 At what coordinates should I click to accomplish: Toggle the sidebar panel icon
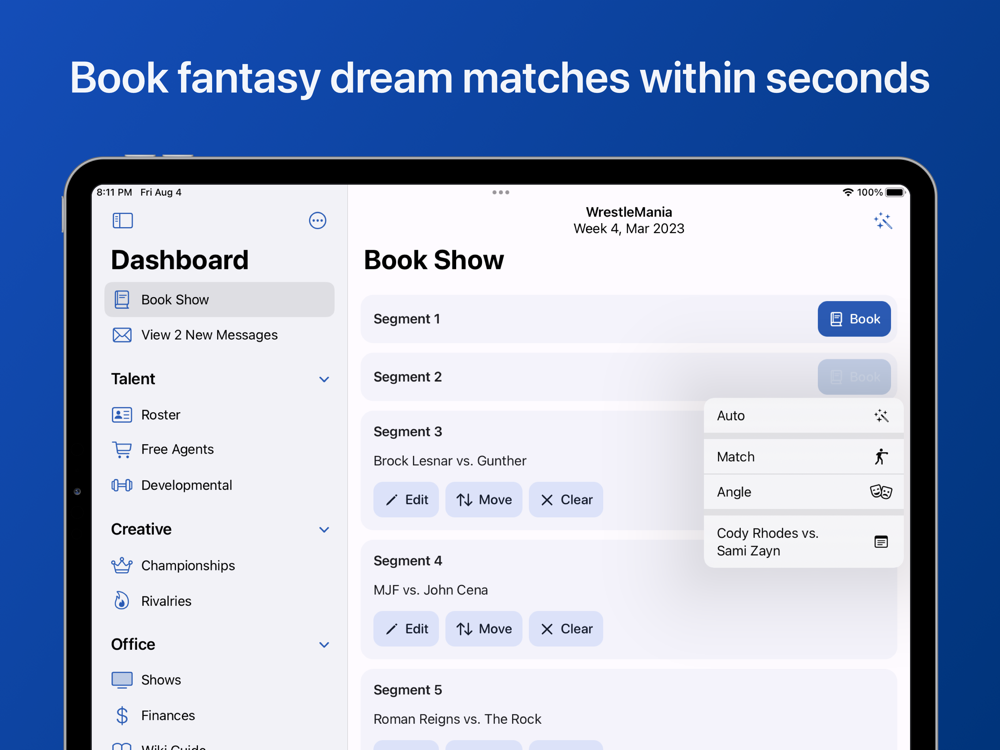coord(122,221)
